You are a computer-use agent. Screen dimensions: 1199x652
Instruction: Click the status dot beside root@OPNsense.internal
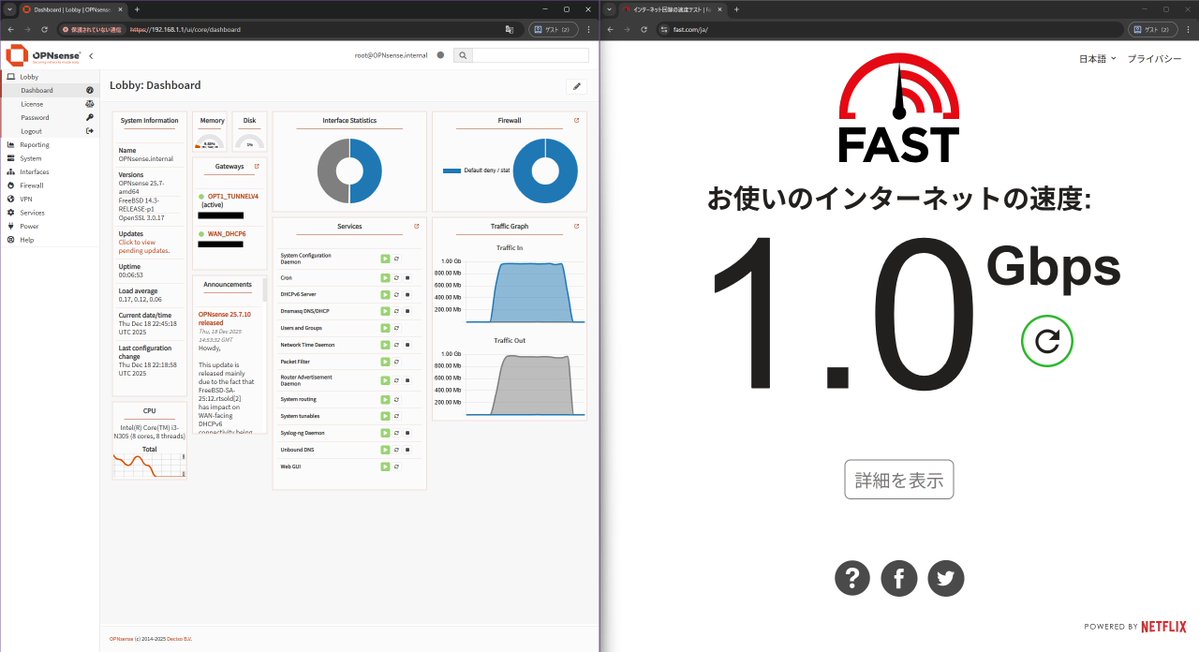point(440,55)
